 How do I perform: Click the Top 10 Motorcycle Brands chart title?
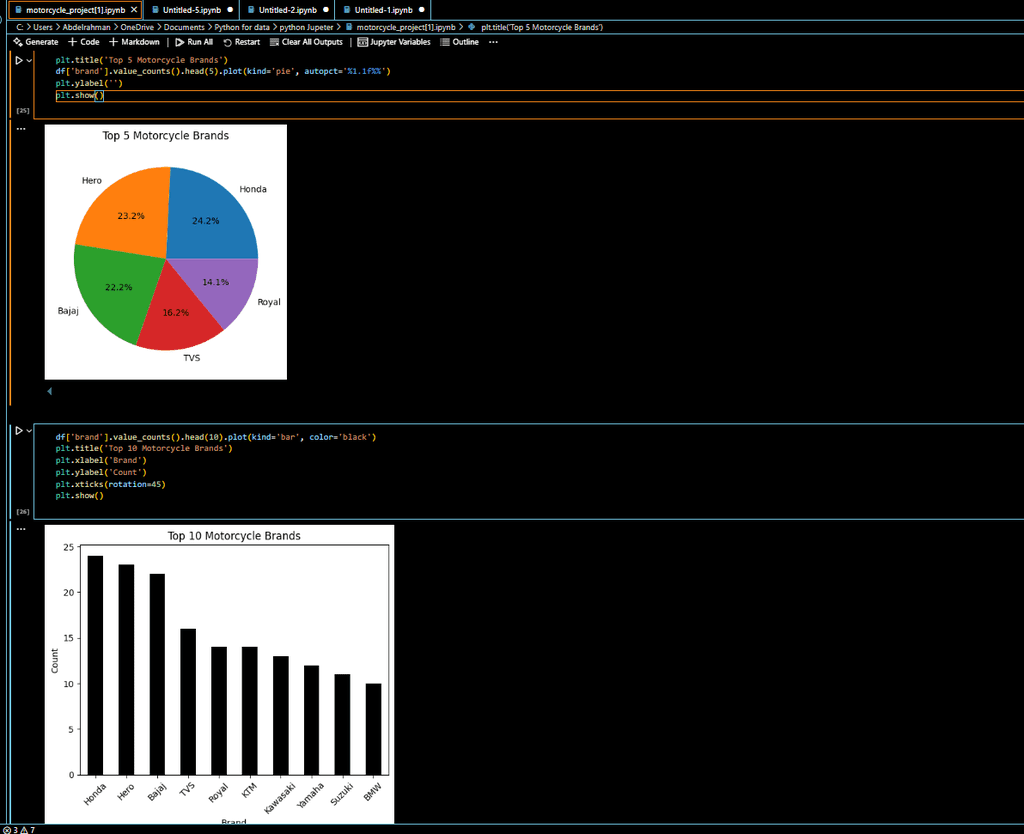point(234,536)
